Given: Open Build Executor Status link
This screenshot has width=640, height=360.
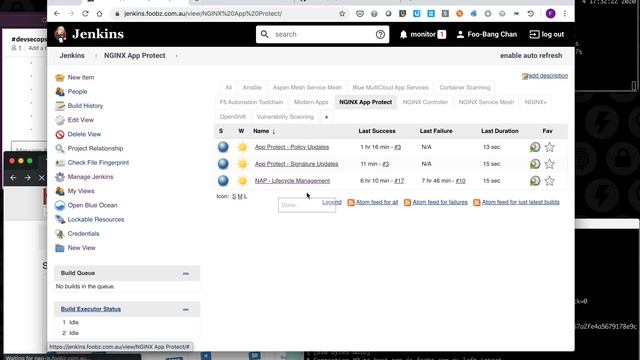Looking at the screenshot, I should 91,309.
